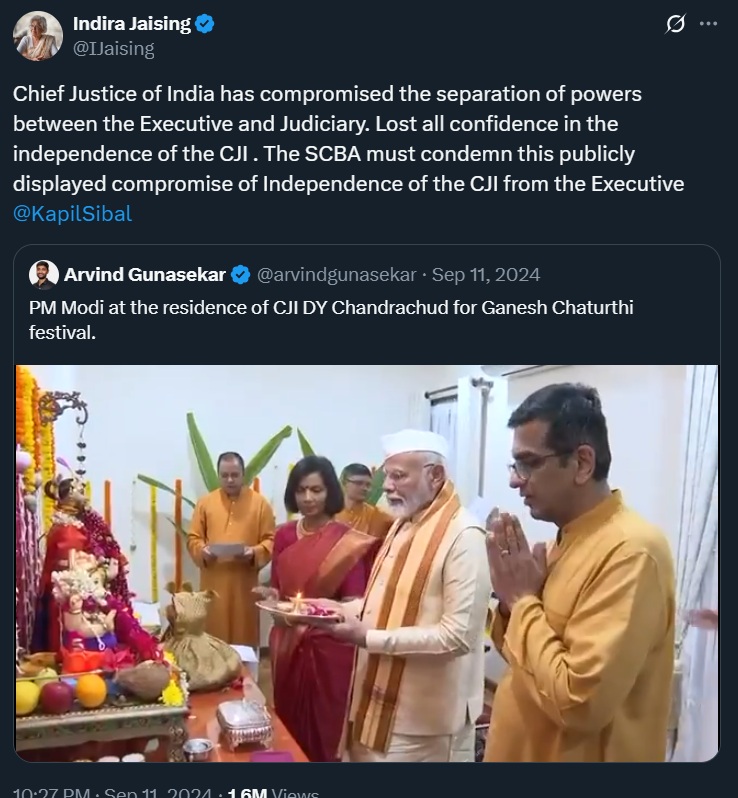Click Indira Jaising's blue verified badge
Screen dimensions: 738x798
point(204,25)
